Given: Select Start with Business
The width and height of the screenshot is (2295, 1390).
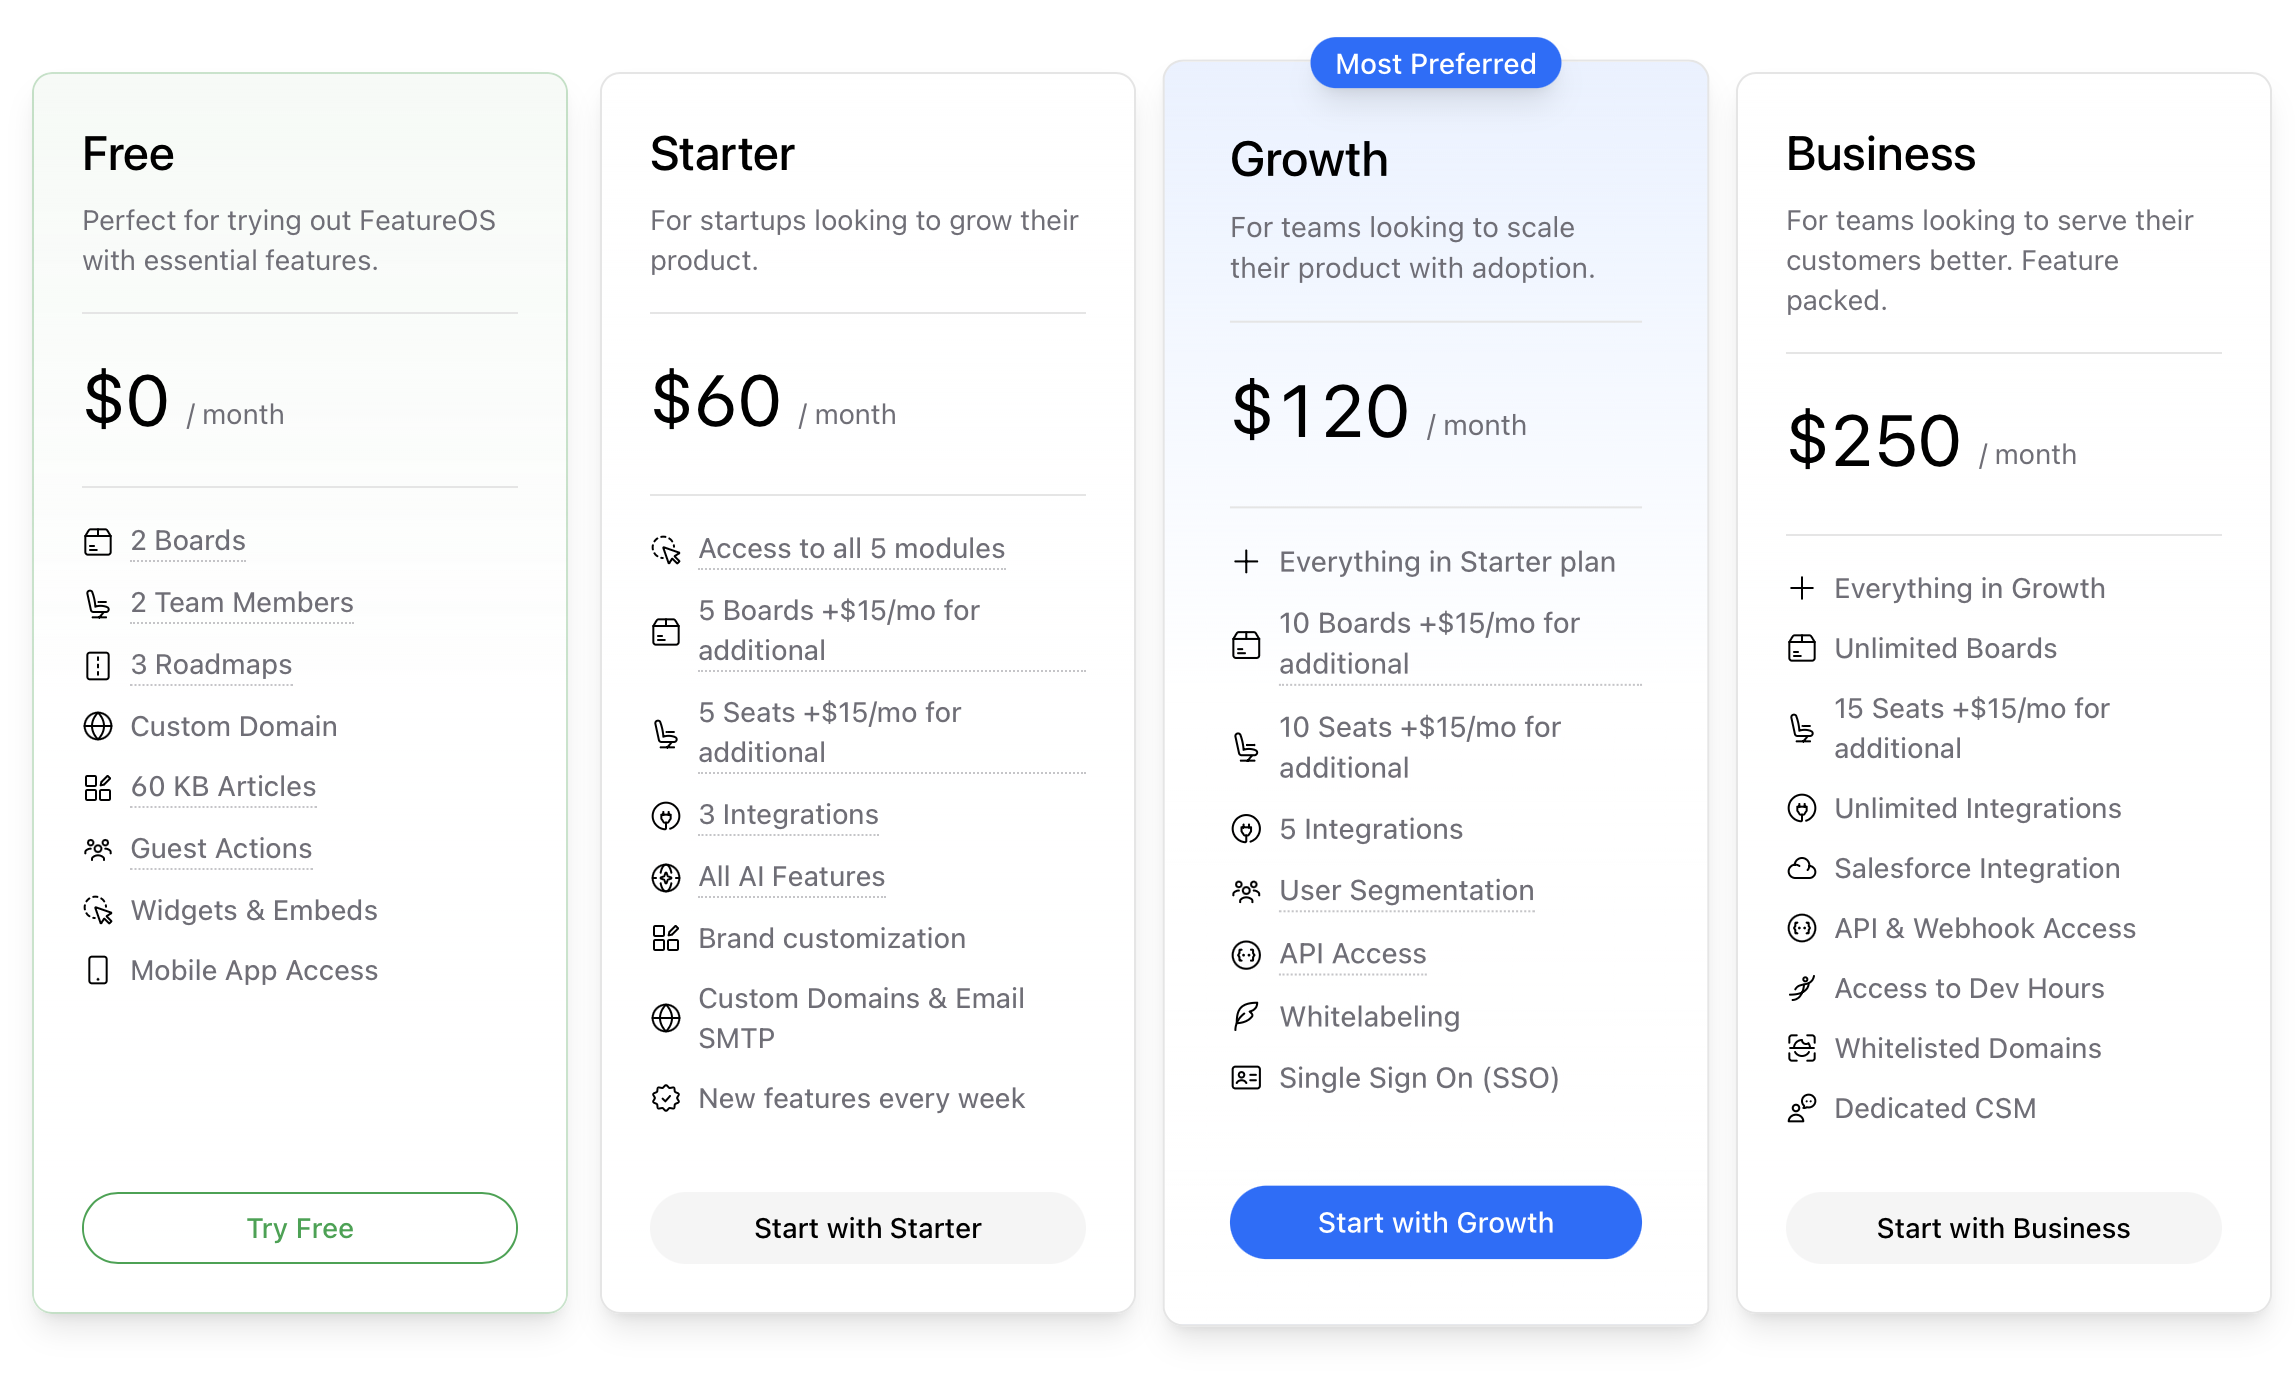Looking at the screenshot, I should tap(2002, 1228).
